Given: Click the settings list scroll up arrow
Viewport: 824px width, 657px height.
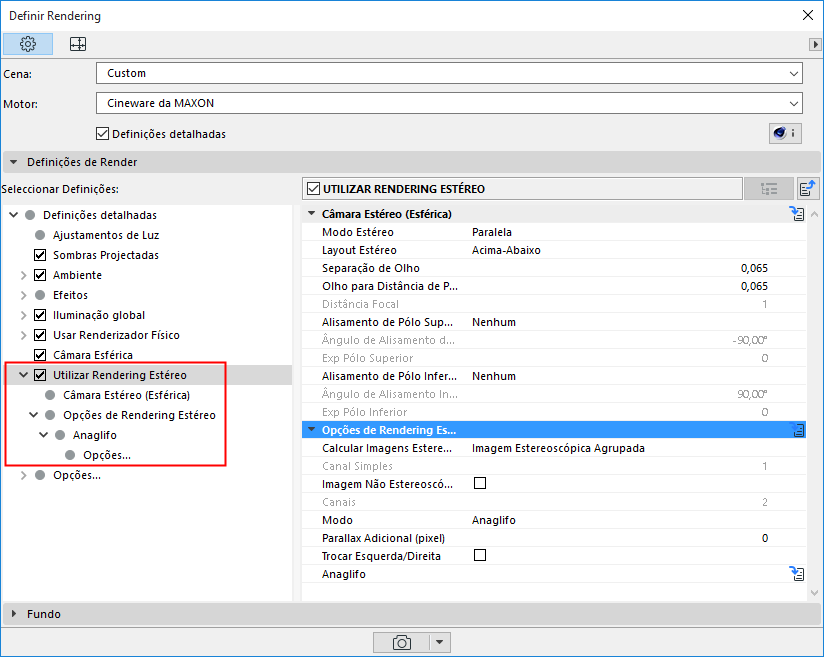Looking at the screenshot, I should pyautogui.click(x=815, y=214).
